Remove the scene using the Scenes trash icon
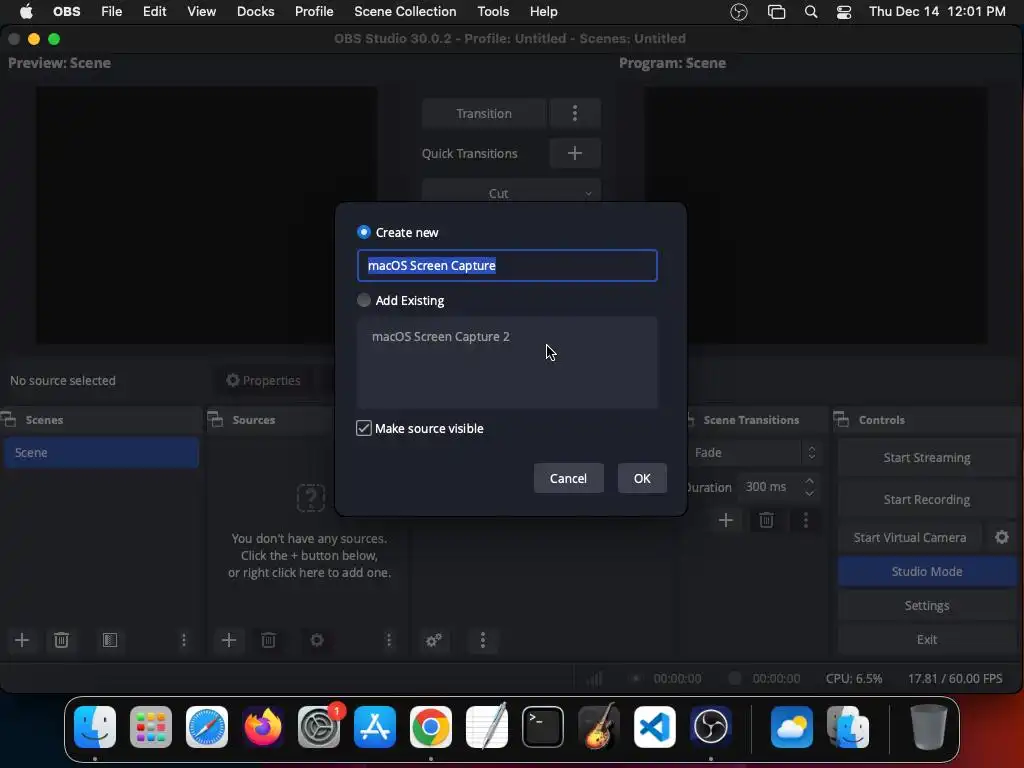The width and height of the screenshot is (1024, 768). click(61, 640)
